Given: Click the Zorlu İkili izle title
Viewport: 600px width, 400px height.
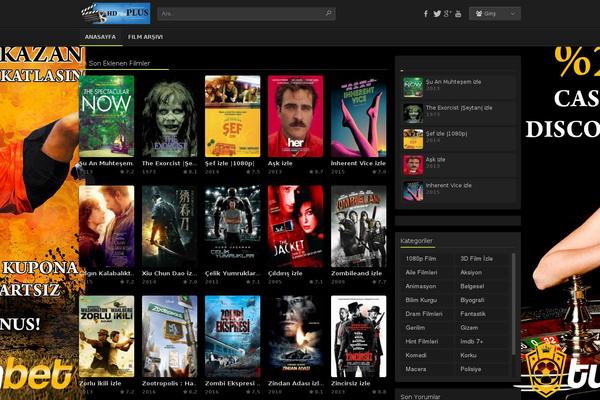Looking at the screenshot, I should point(100,383).
